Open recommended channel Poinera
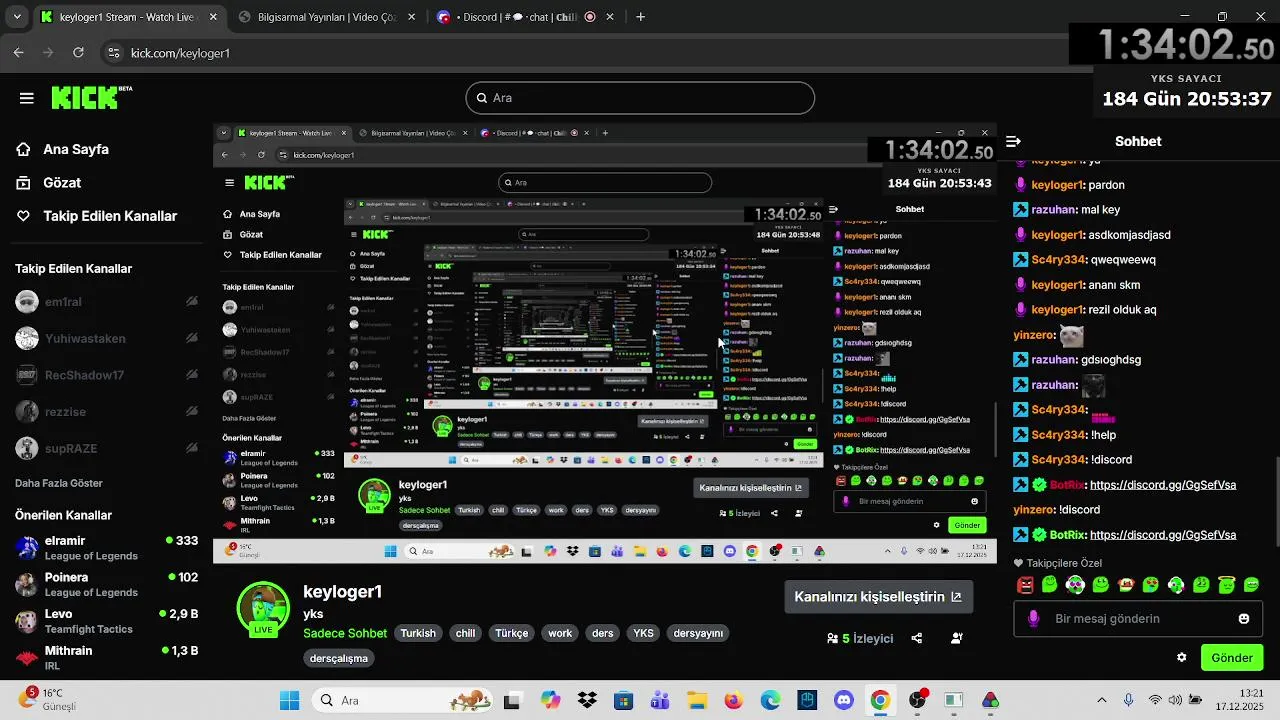Viewport: 1280px width, 720px height. (x=107, y=584)
